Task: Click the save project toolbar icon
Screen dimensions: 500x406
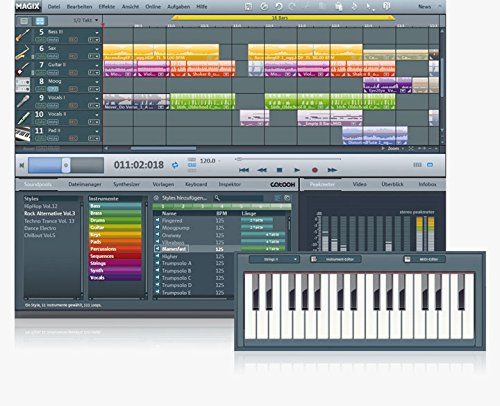Action: point(248,6)
